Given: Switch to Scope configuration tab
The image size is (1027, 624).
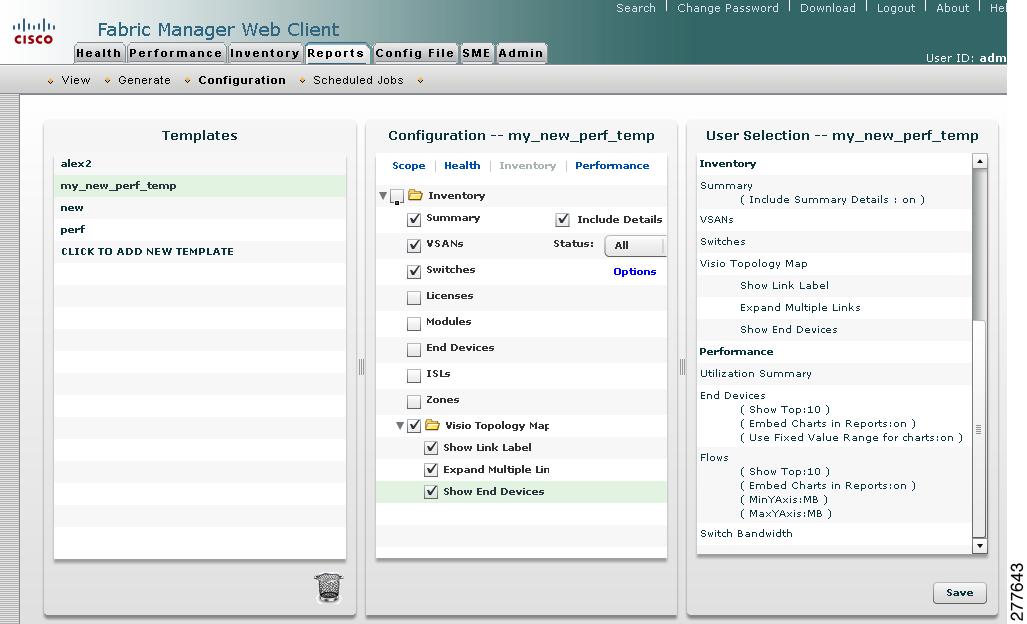Looking at the screenshot, I should [409, 166].
